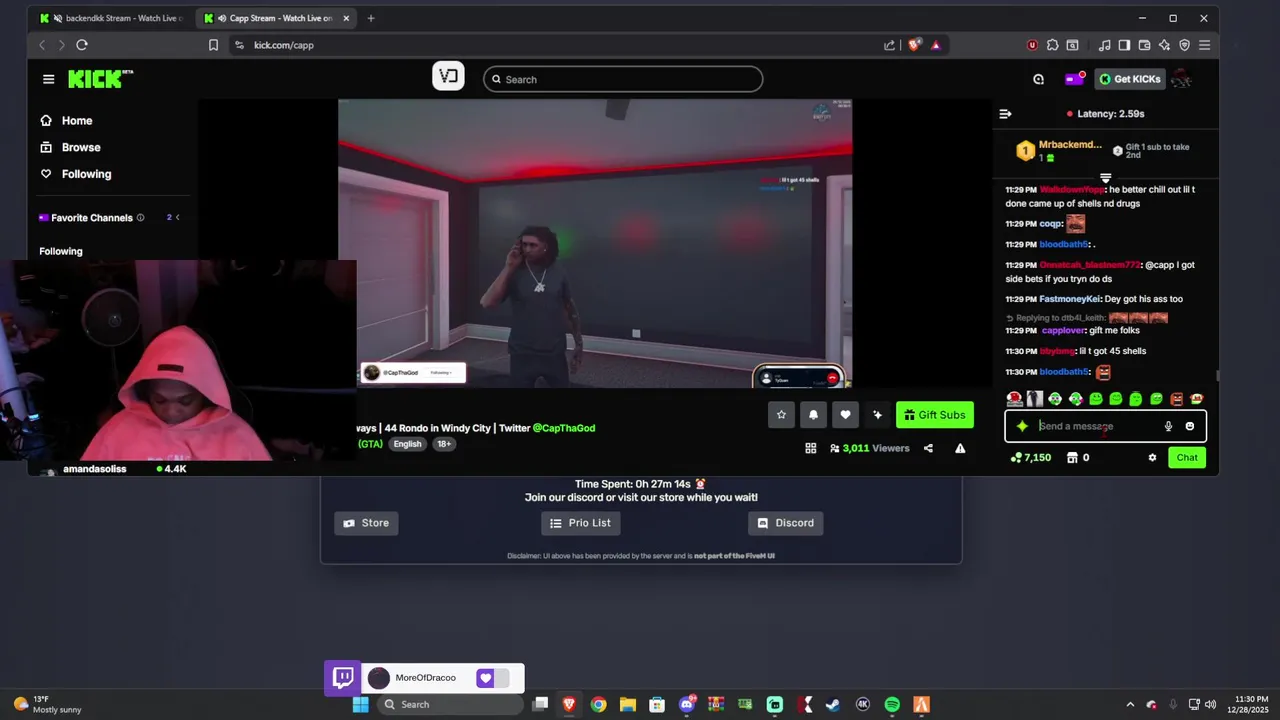This screenshot has width=1280, height=720.
Task: Open the channel points 7,150 balance
Action: 1031,457
